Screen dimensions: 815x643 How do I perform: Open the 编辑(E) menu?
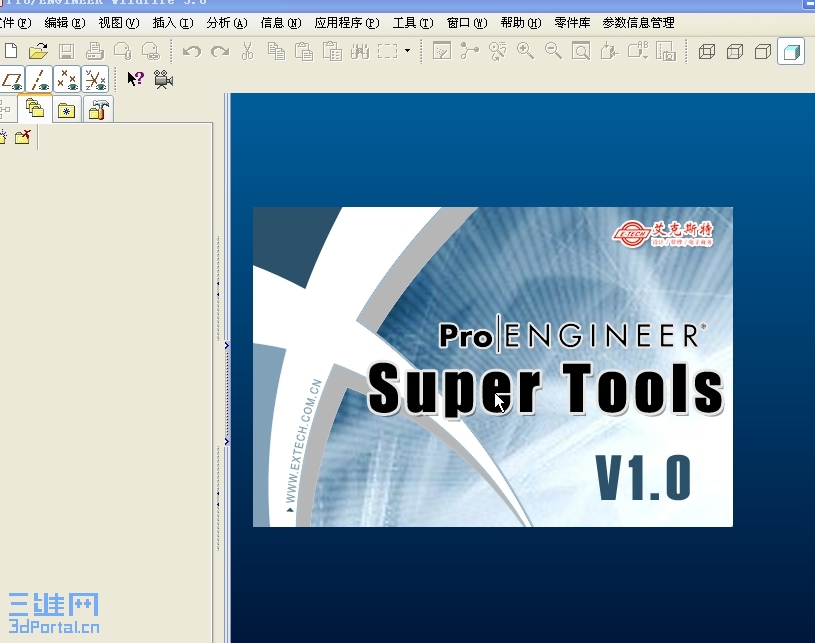65,23
